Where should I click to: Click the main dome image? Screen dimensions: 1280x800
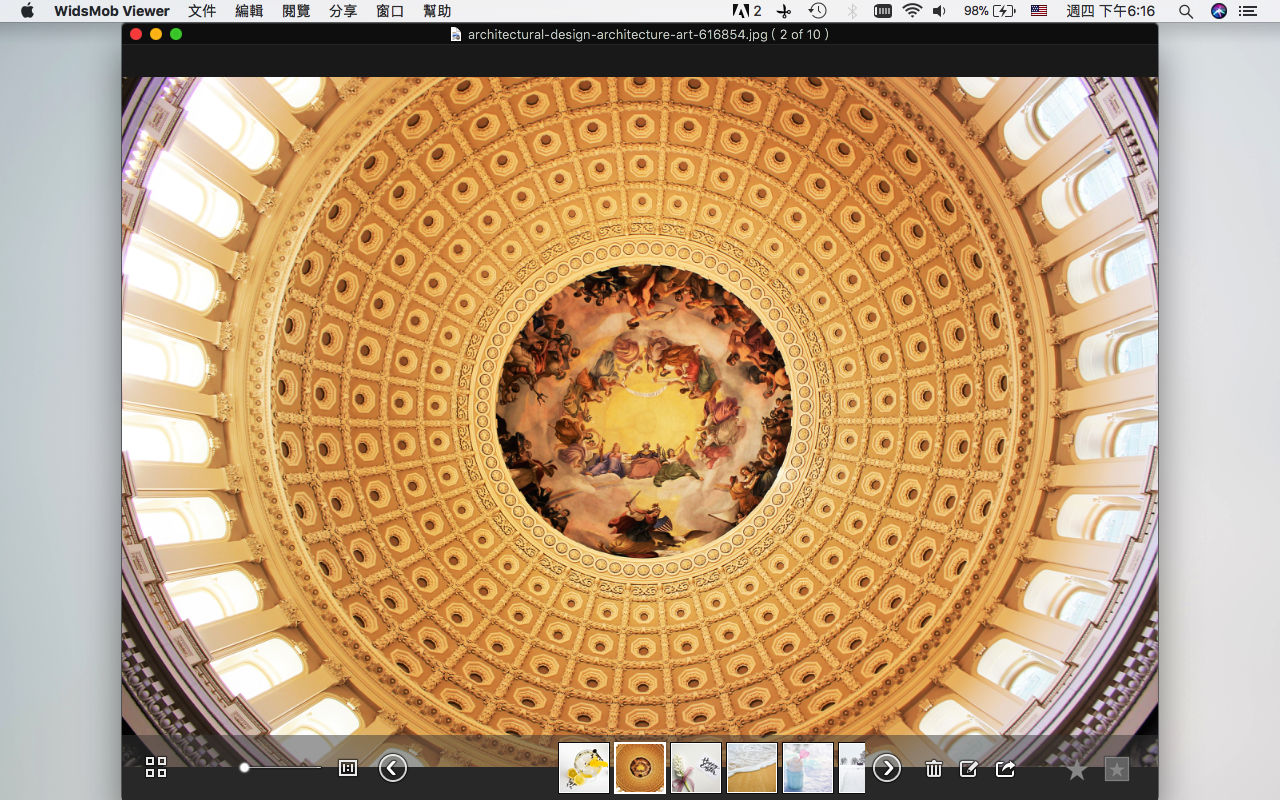[x=640, y=422]
